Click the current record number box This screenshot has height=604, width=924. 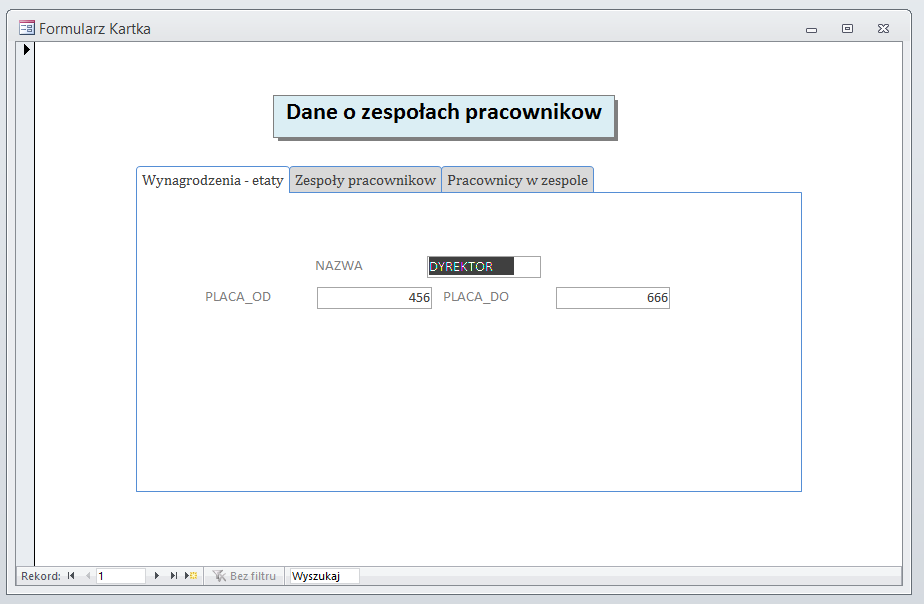[121, 576]
